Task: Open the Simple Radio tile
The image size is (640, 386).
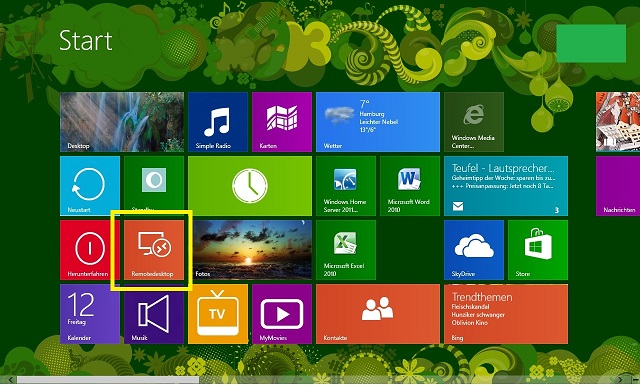Action: click(x=218, y=122)
